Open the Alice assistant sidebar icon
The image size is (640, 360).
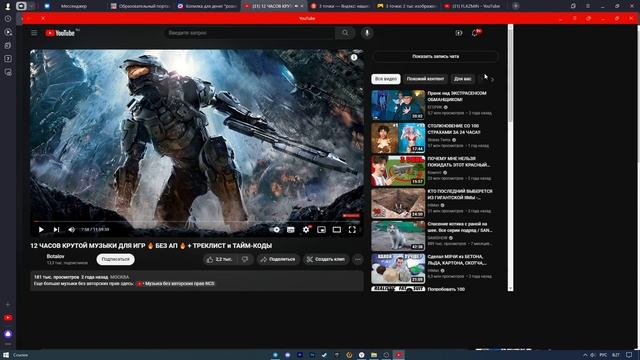coord(8,334)
